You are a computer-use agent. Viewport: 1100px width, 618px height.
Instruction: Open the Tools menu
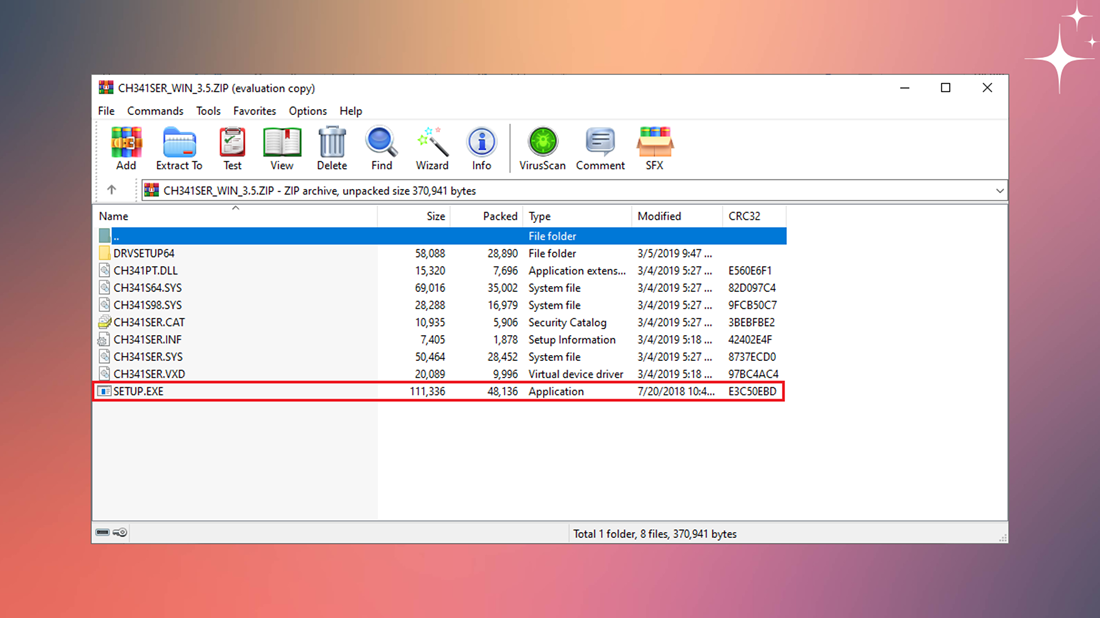click(208, 111)
